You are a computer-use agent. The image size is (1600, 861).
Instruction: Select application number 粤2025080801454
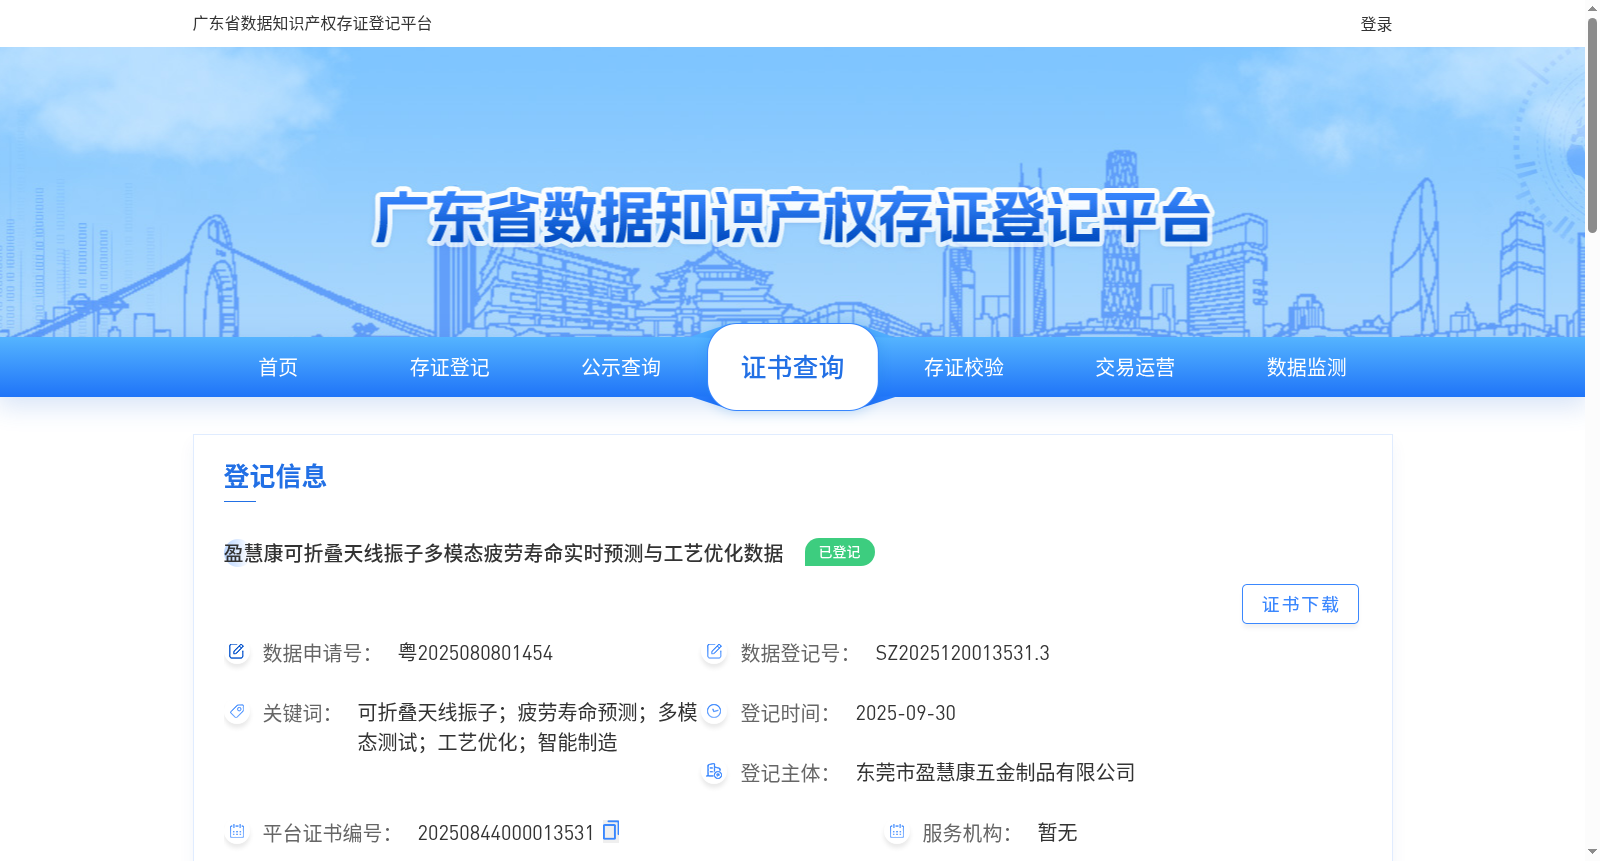[x=475, y=653]
